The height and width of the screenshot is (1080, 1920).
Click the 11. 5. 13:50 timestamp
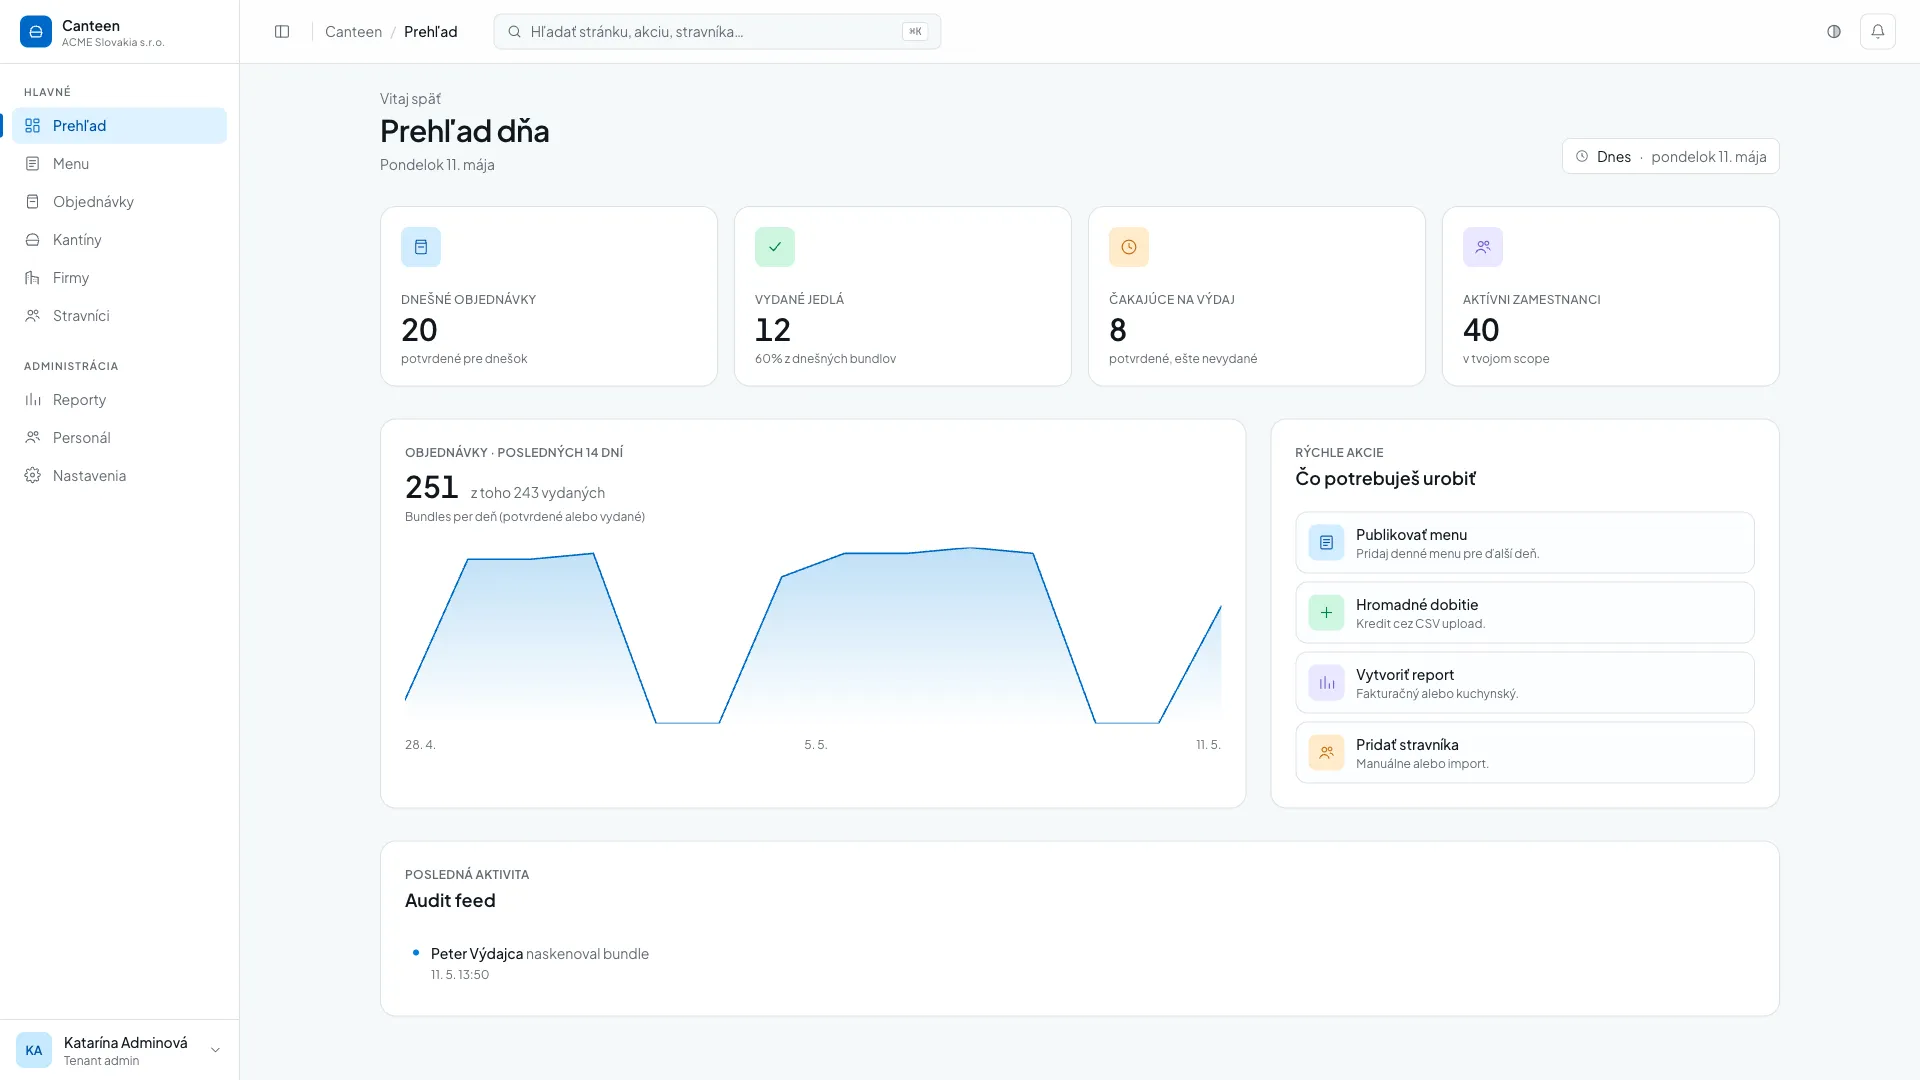click(460, 975)
